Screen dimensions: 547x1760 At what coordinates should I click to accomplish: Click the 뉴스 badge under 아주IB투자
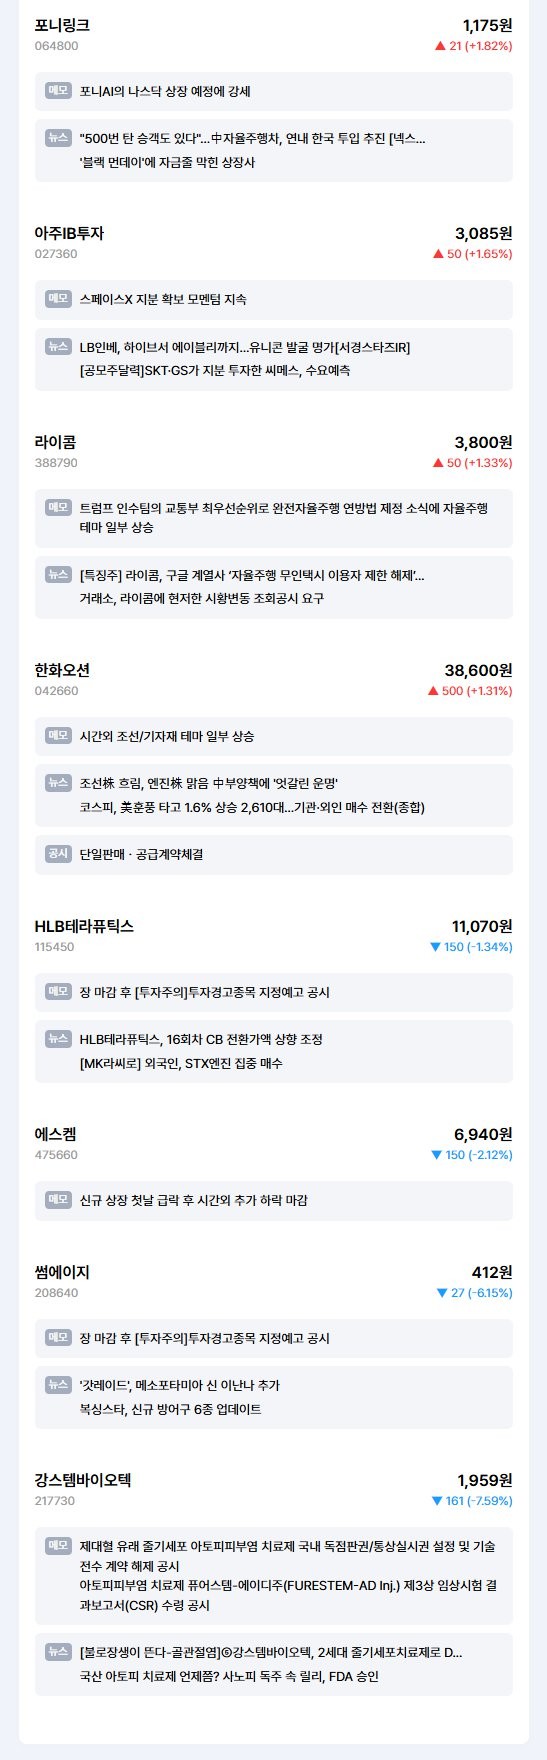coord(58,346)
